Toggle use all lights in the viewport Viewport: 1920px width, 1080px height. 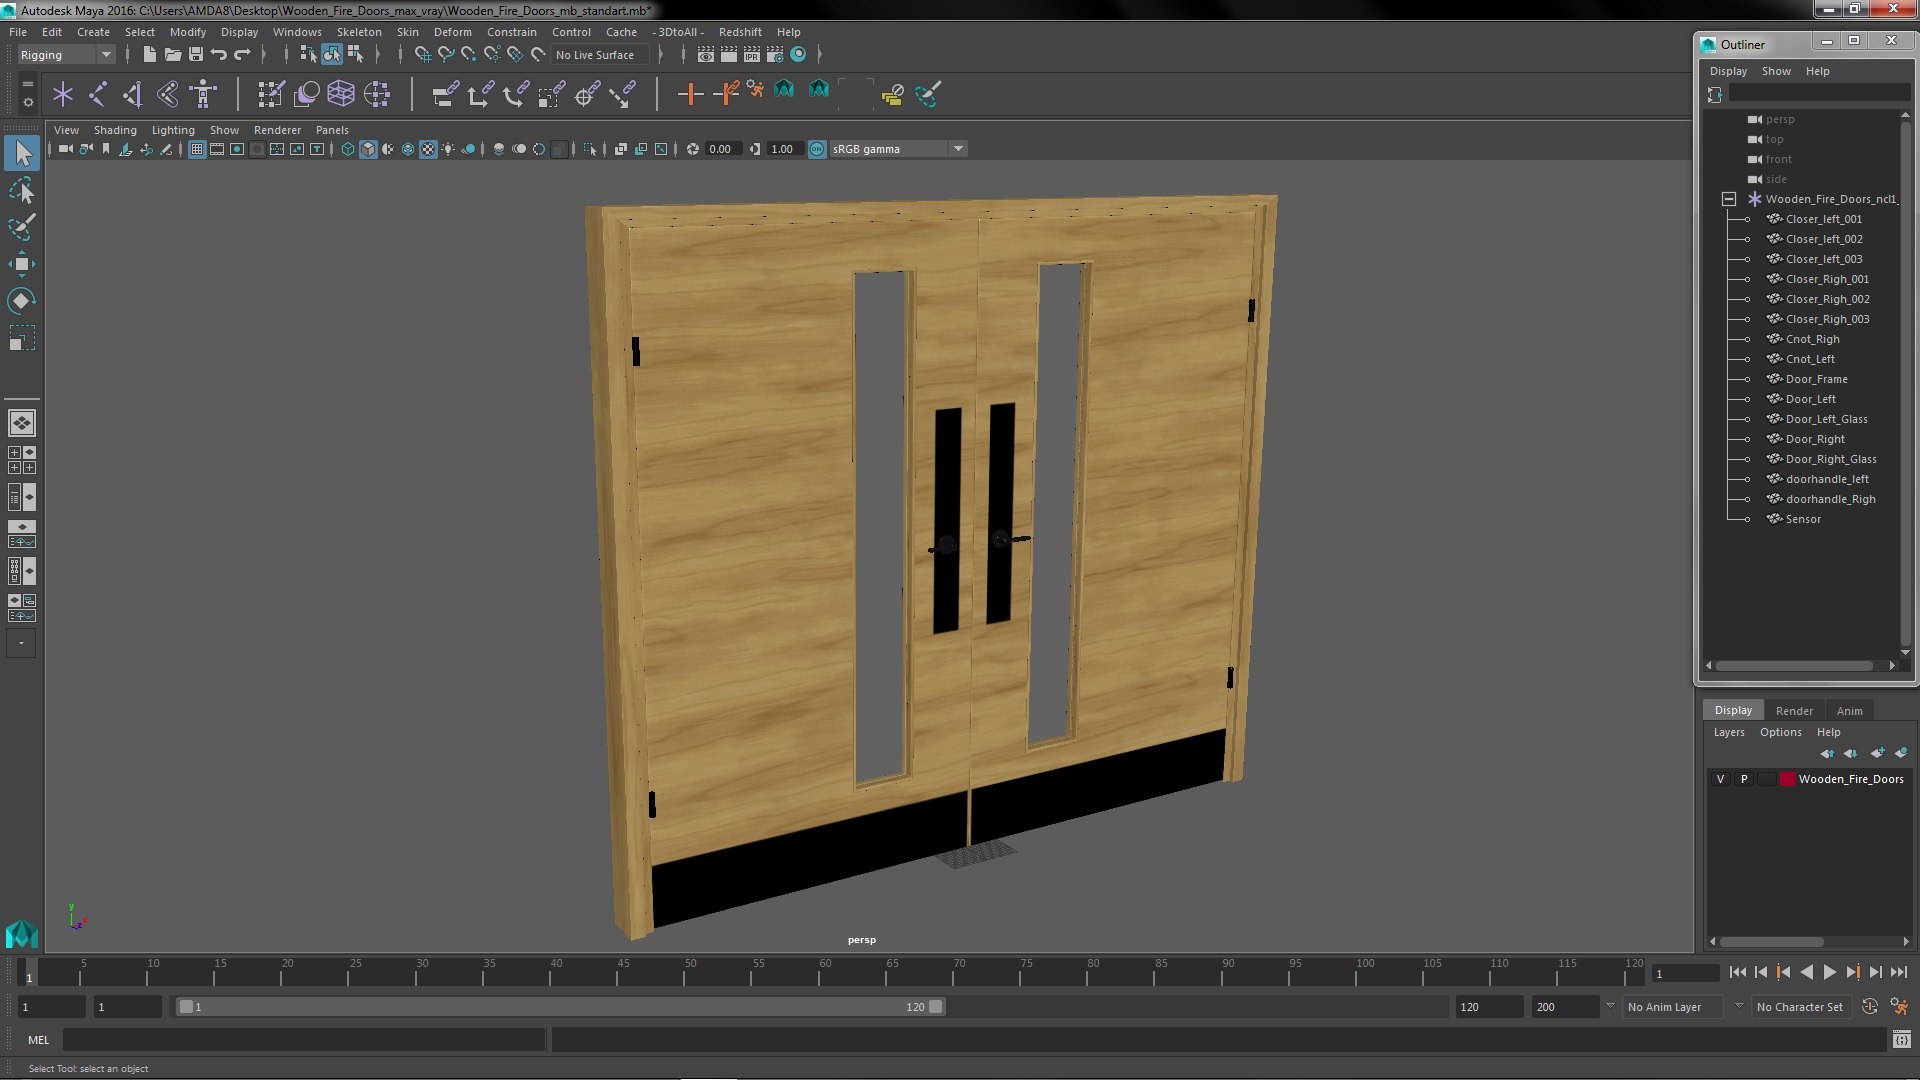[448, 149]
